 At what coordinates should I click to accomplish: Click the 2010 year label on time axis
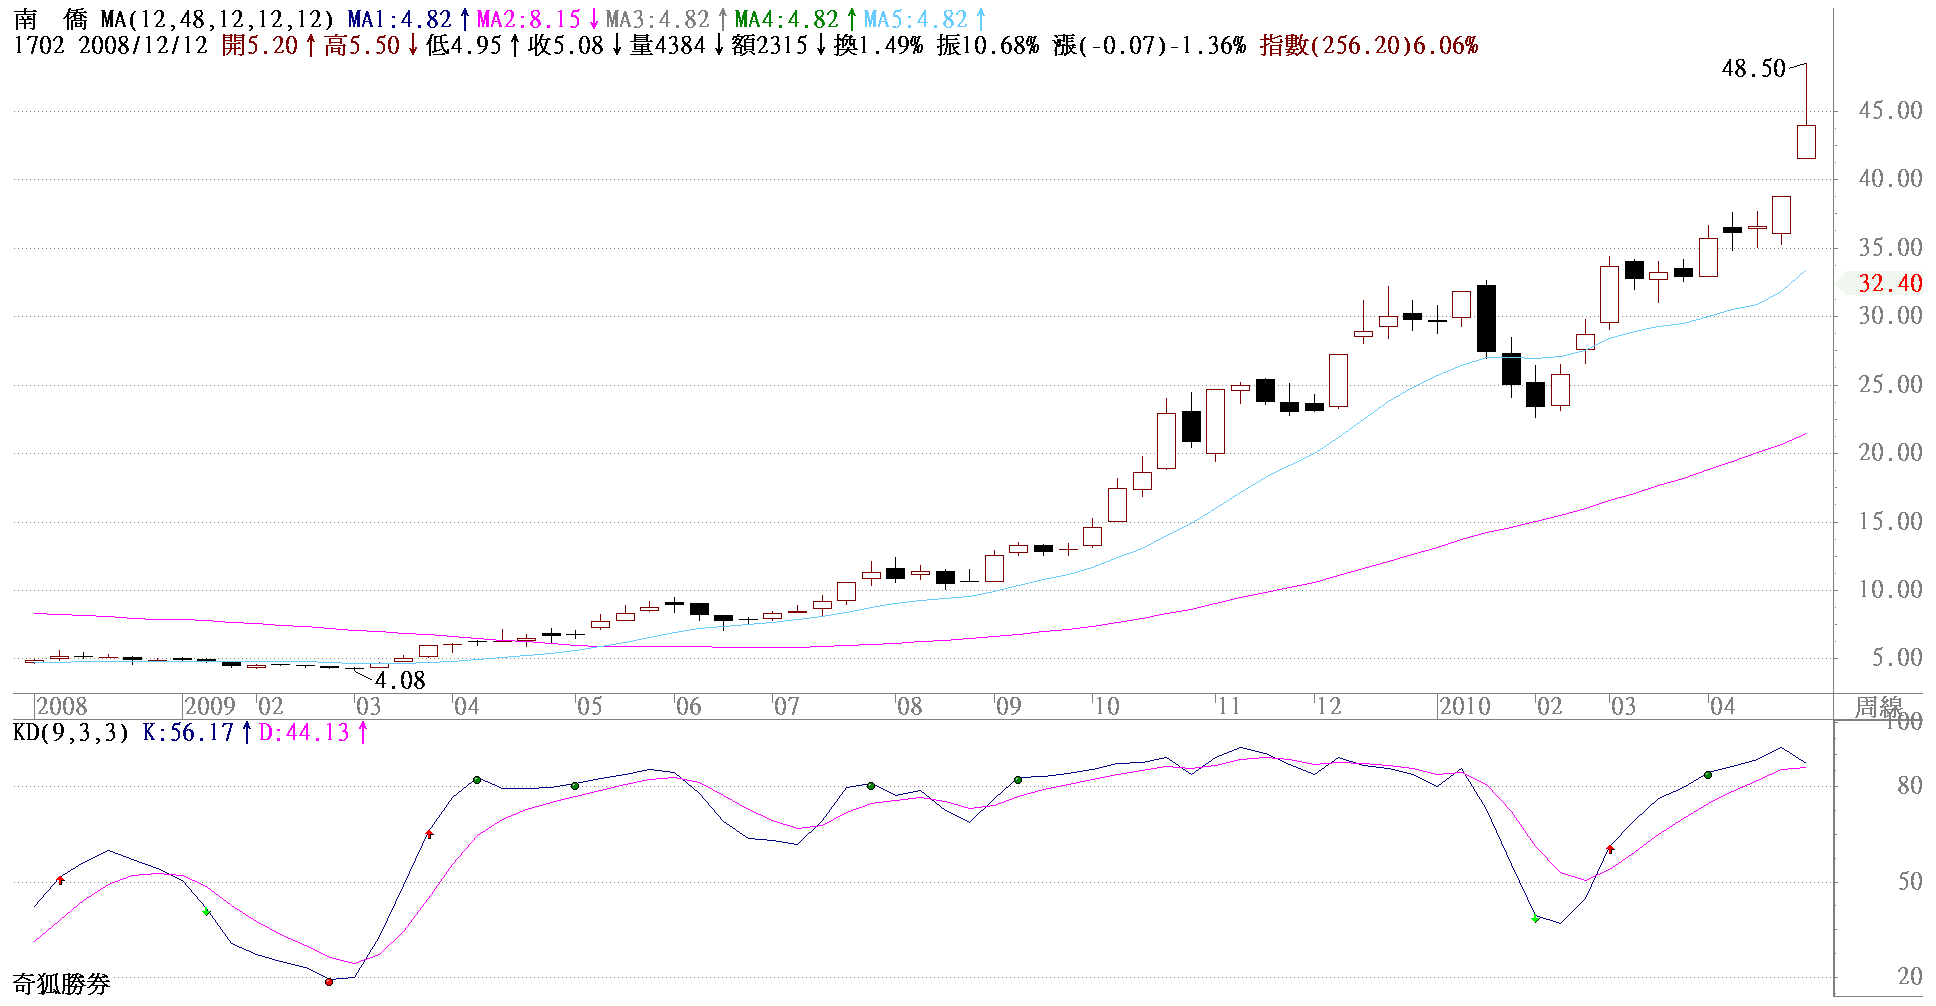(1465, 707)
